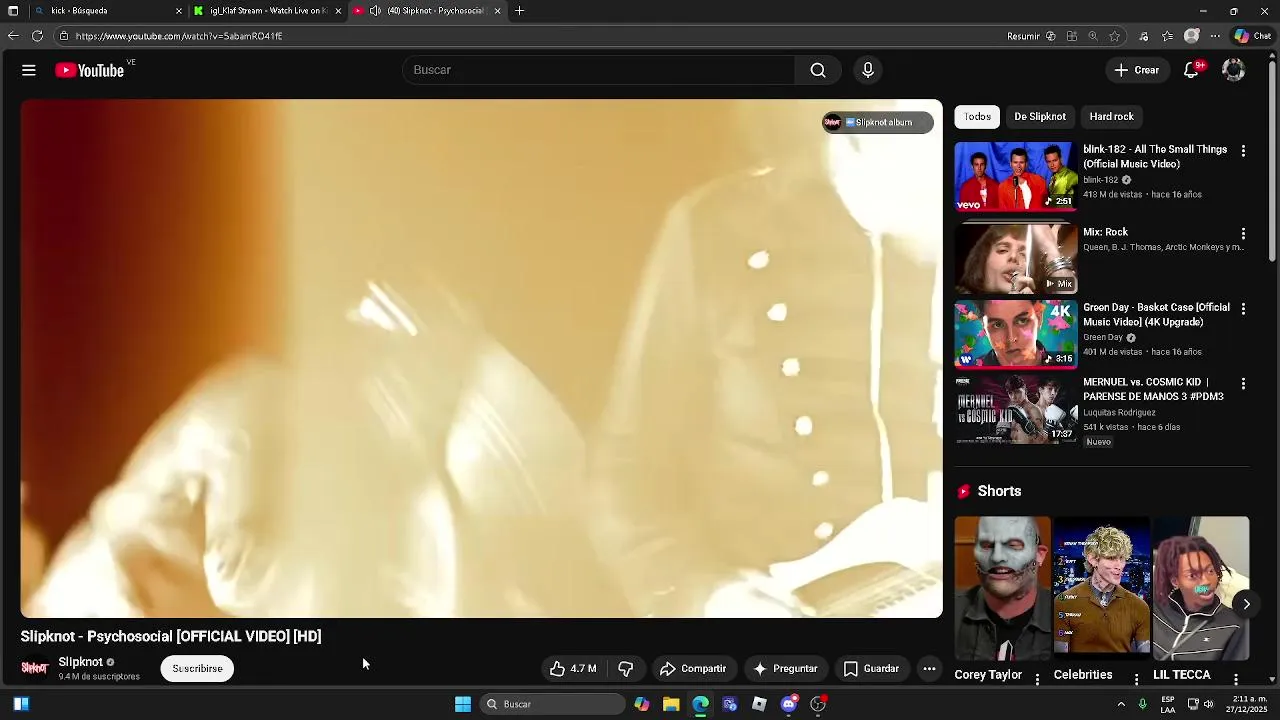The height and width of the screenshot is (720, 1280).
Task: Open blink-182 All The Small Things thumbnail
Action: [x=1015, y=176]
